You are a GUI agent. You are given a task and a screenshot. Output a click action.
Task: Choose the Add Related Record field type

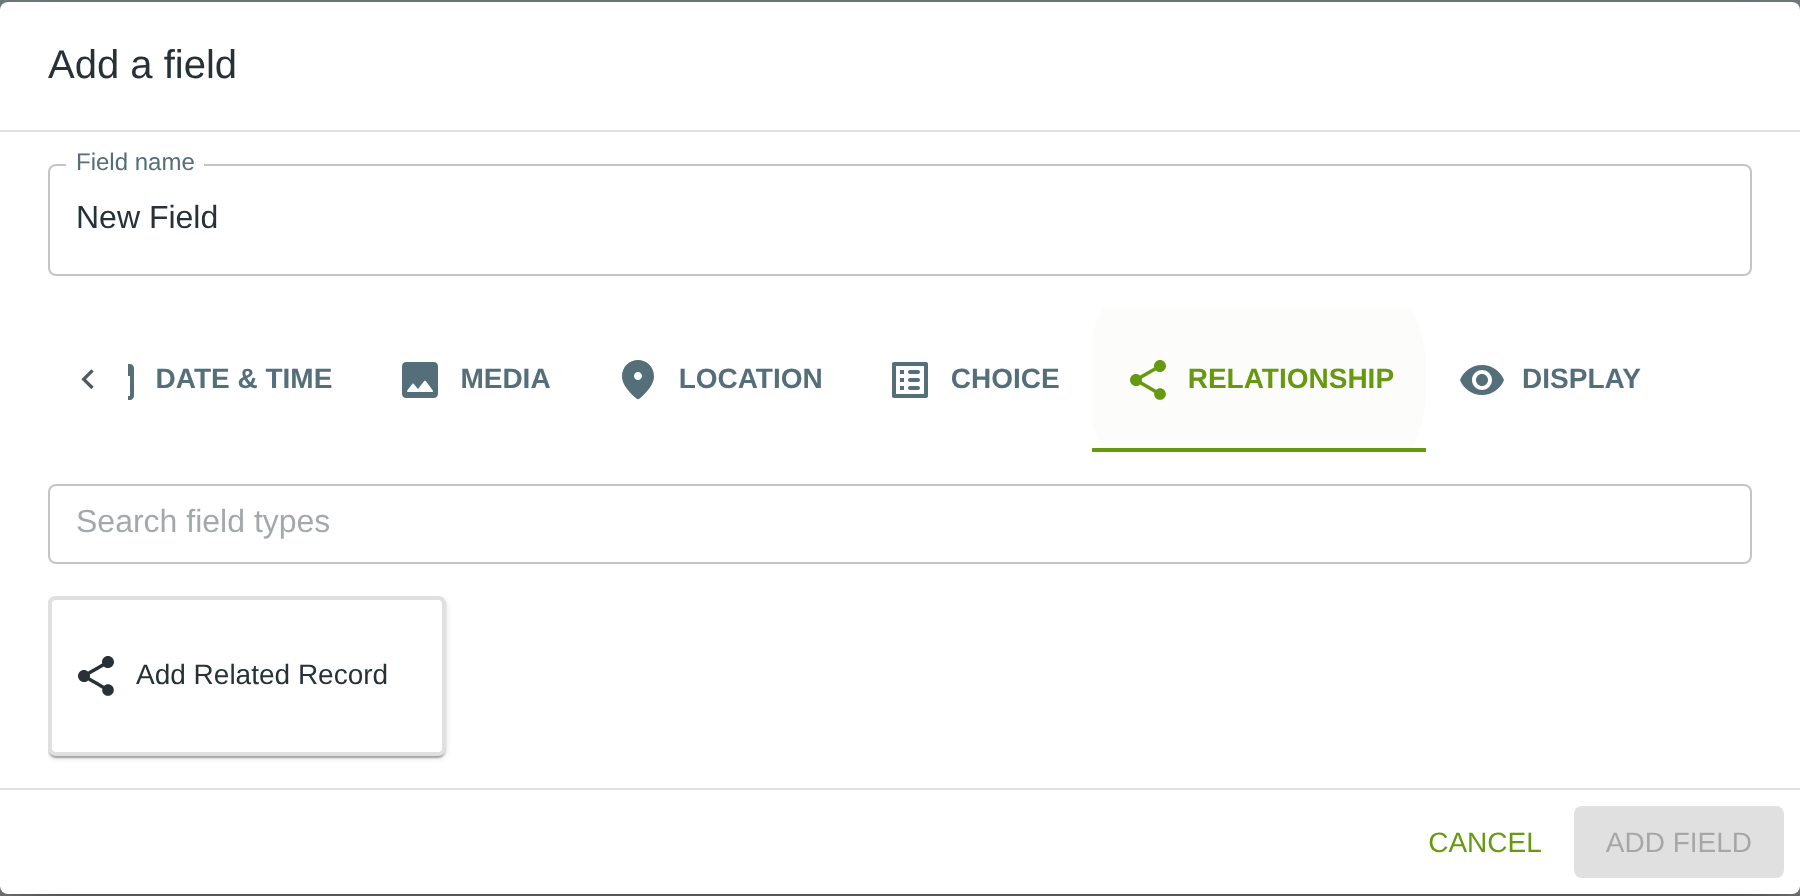pos(247,676)
